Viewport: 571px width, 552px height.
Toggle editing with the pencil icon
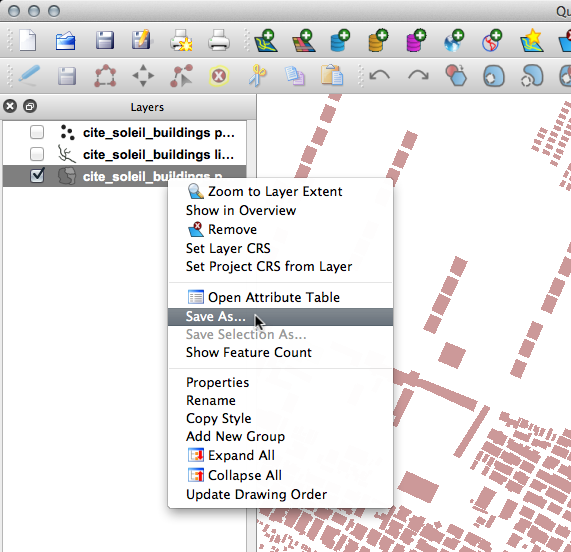click(29, 75)
